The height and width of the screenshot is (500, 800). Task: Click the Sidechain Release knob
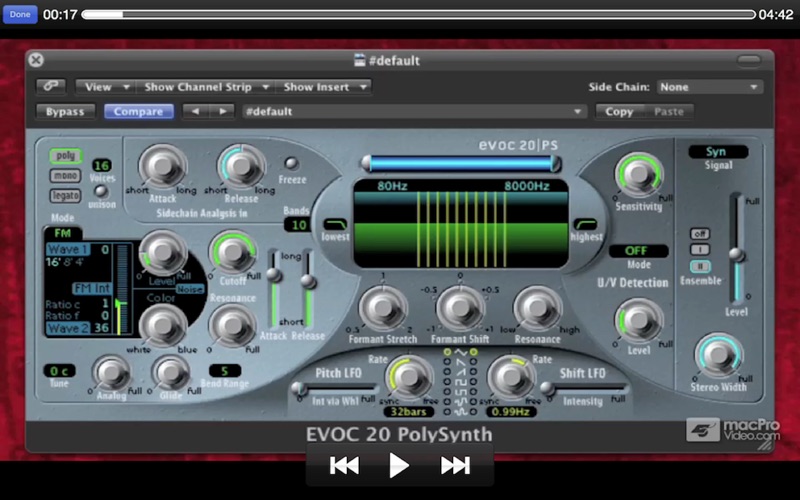241,166
